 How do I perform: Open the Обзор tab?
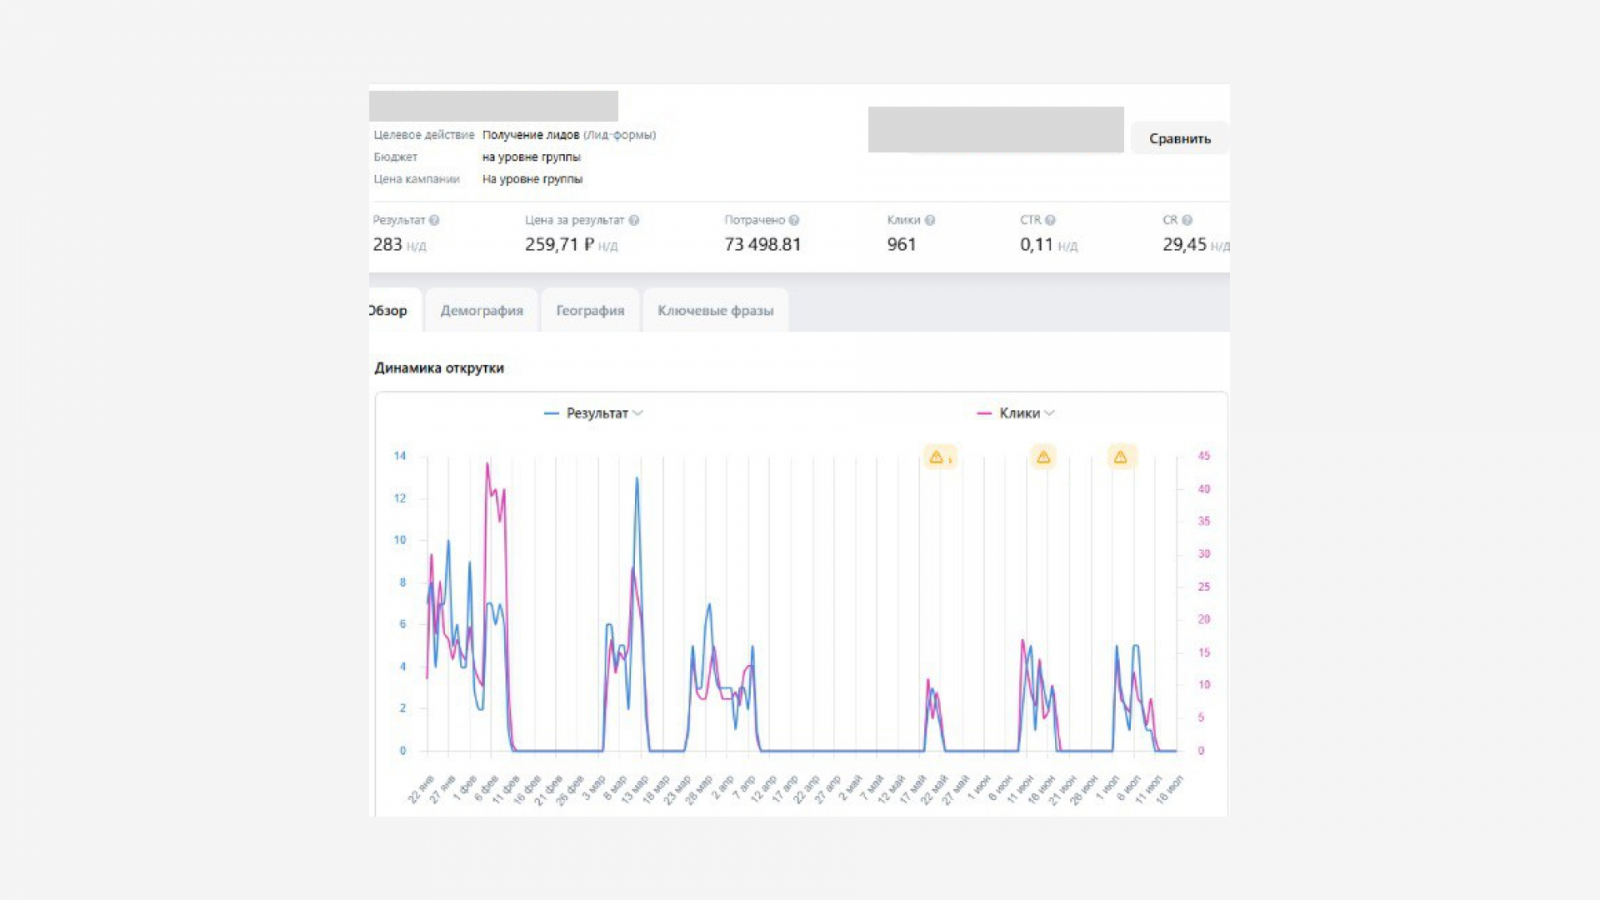(390, 310)
